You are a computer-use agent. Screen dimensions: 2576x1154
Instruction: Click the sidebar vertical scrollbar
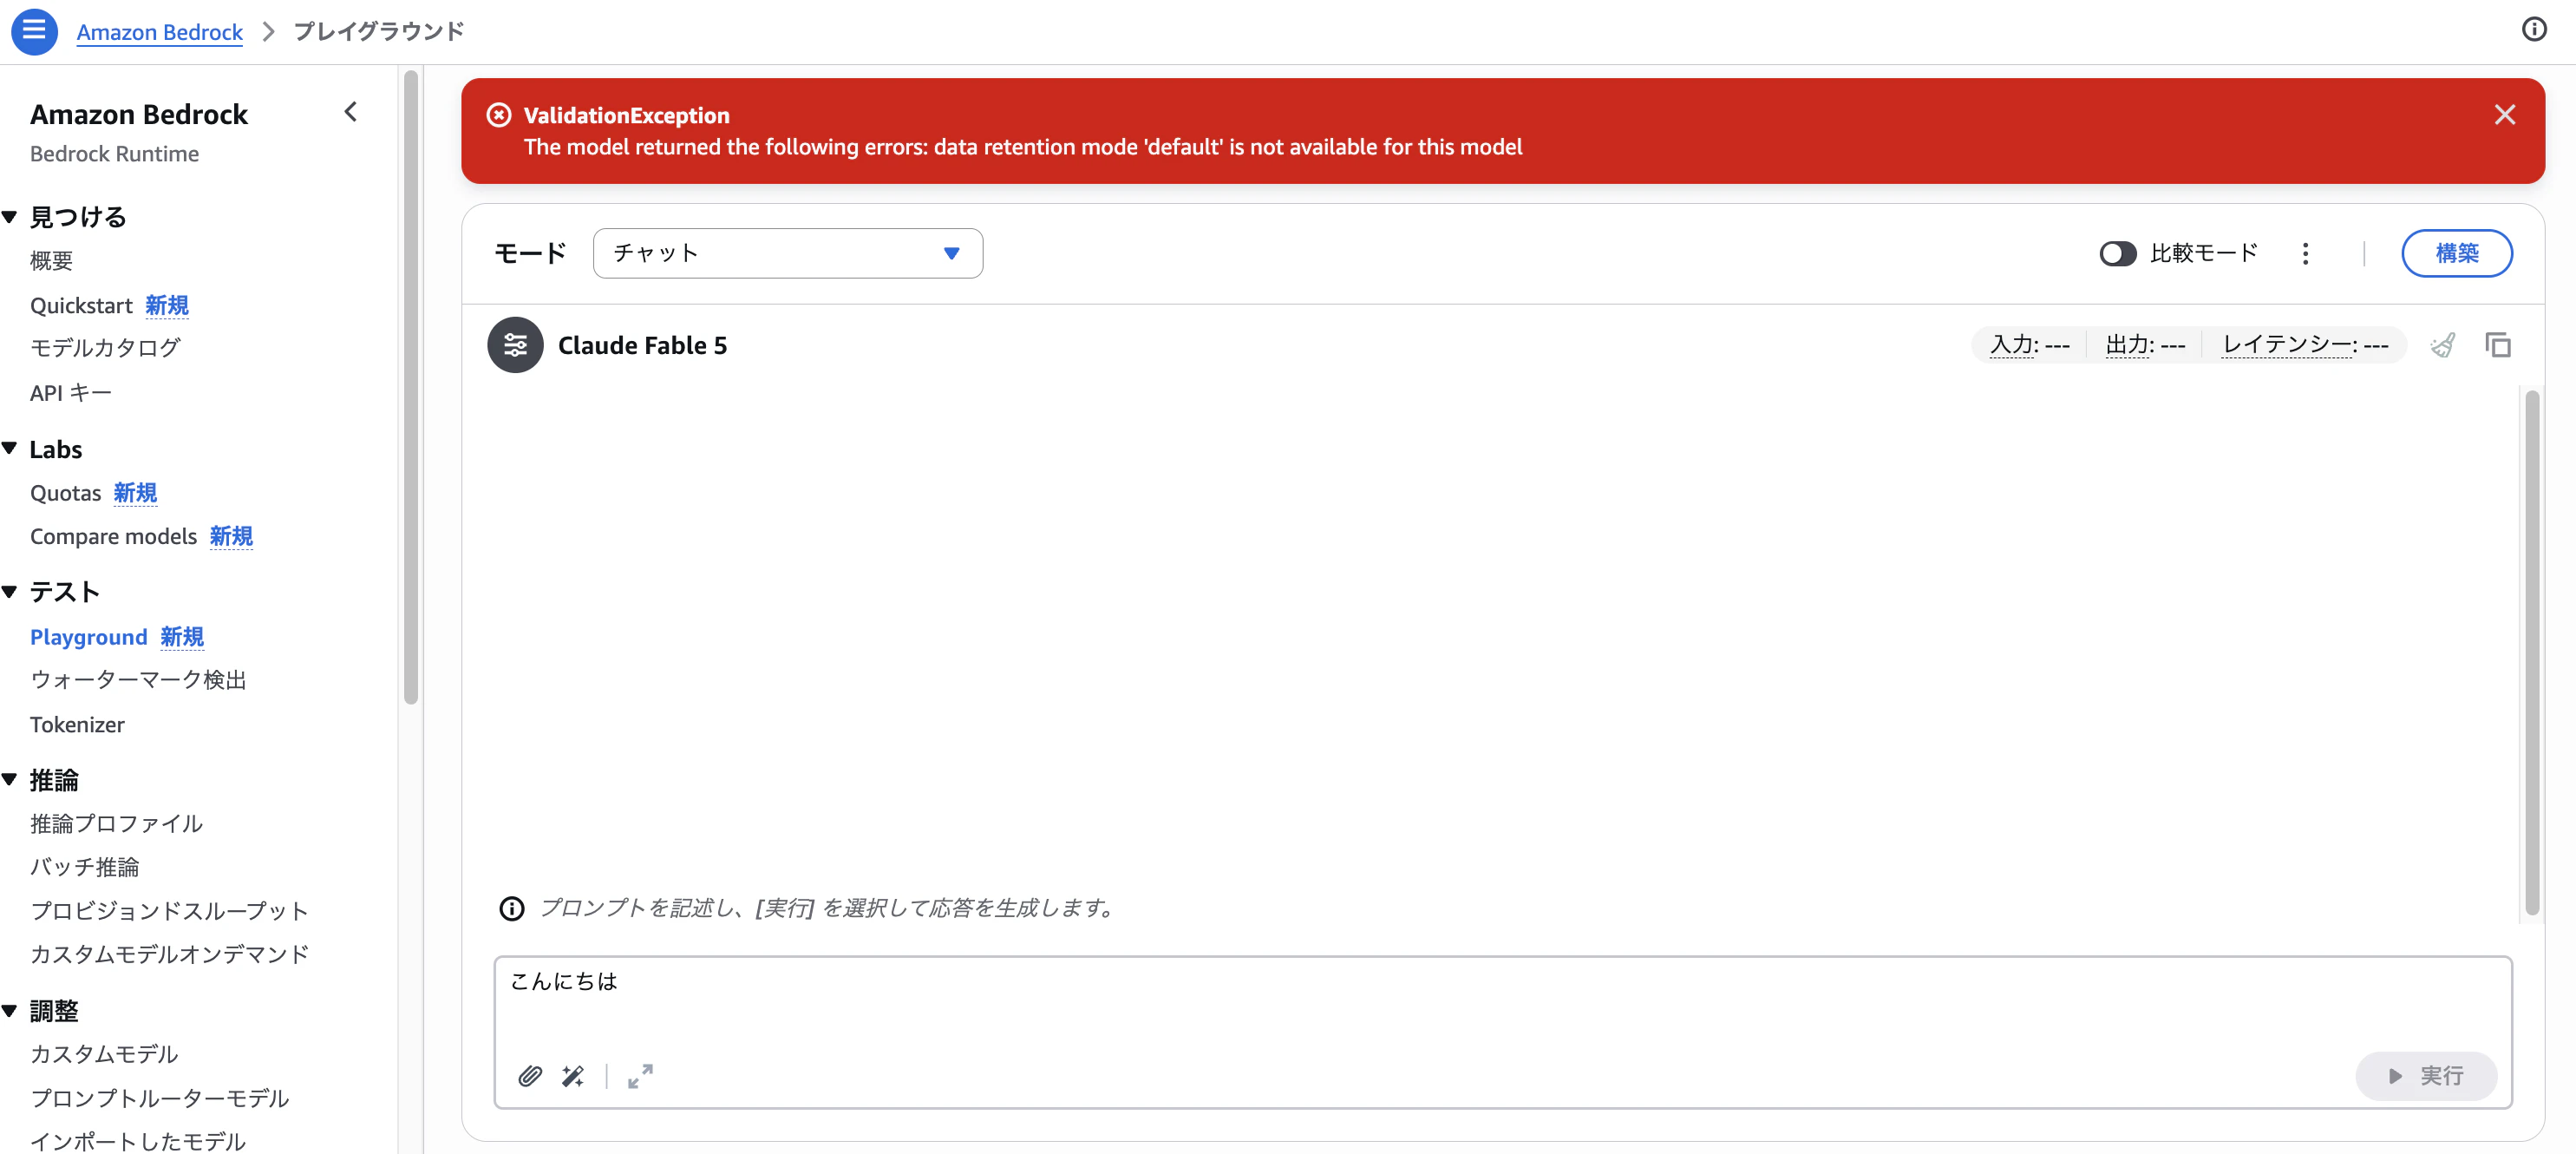point(410,387)
